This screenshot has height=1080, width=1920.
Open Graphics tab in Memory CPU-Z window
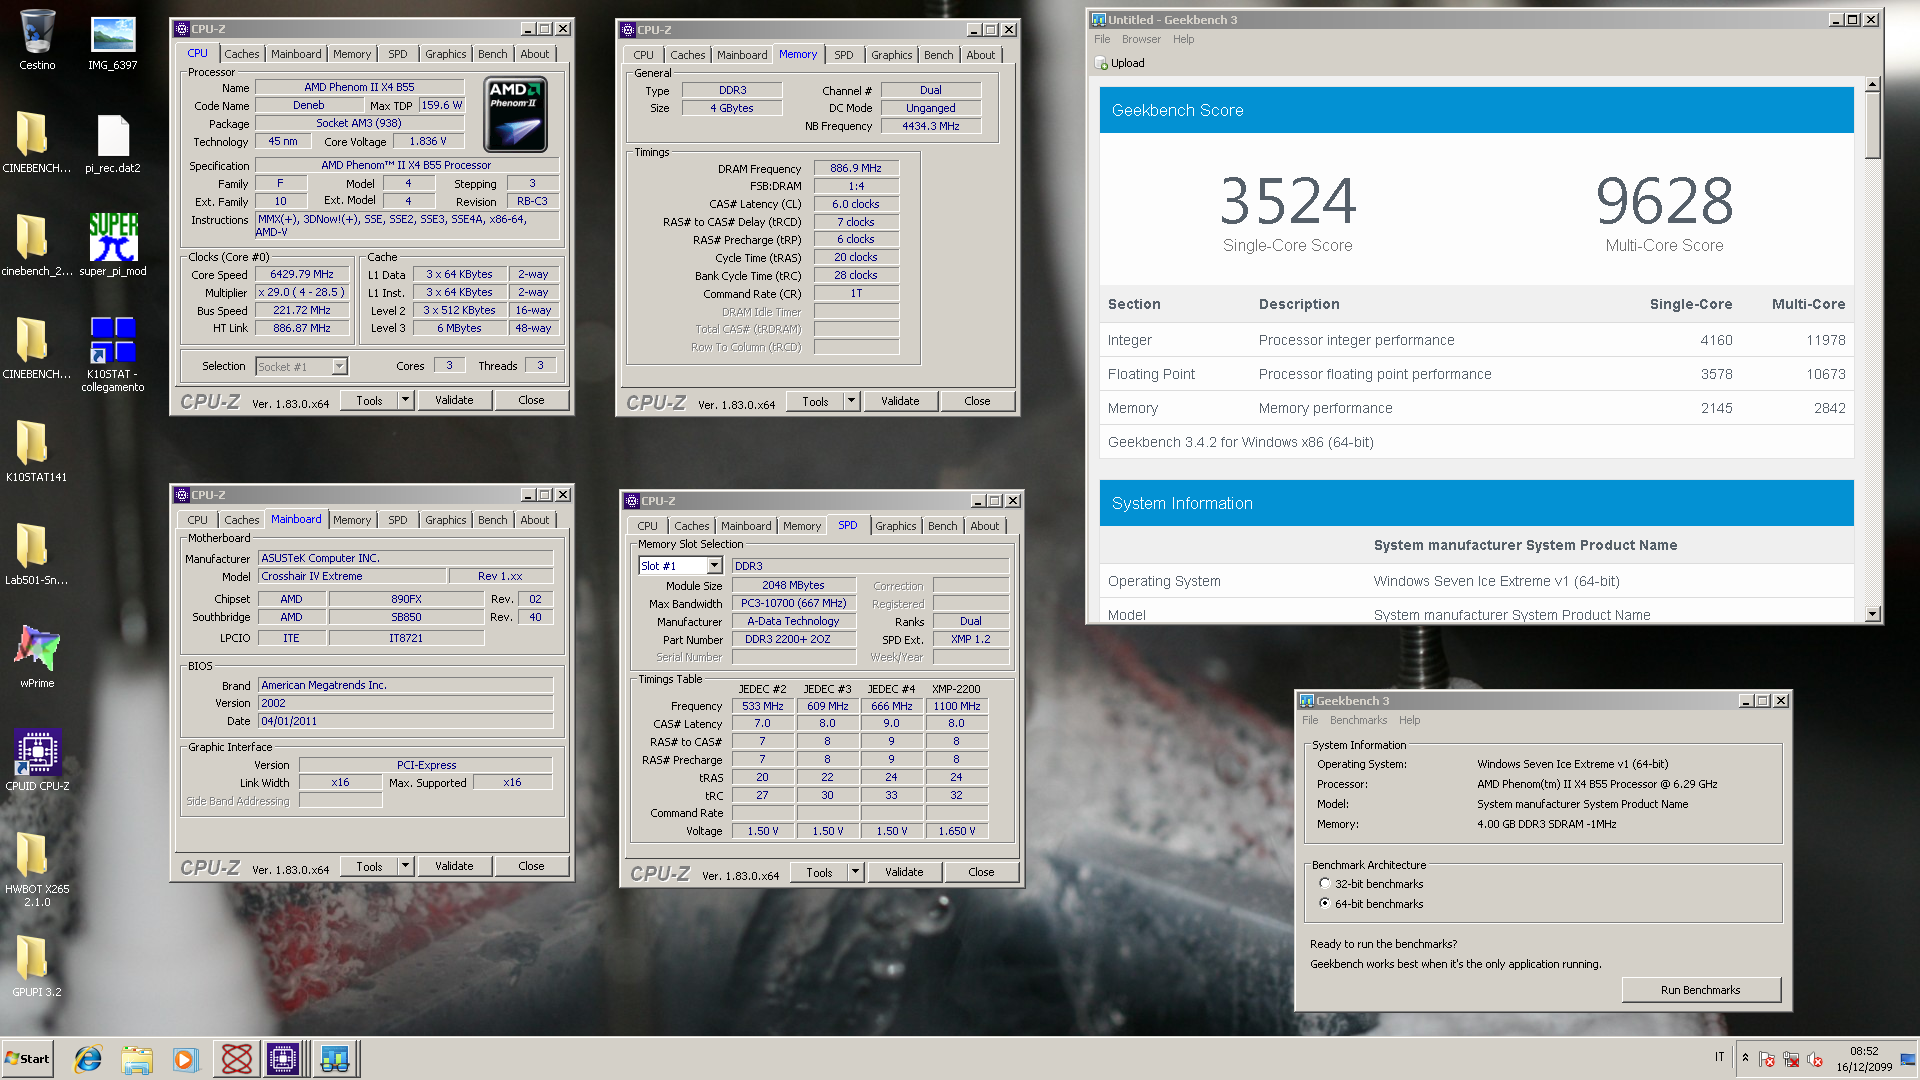pyautogui.click(x=891, y=55)
